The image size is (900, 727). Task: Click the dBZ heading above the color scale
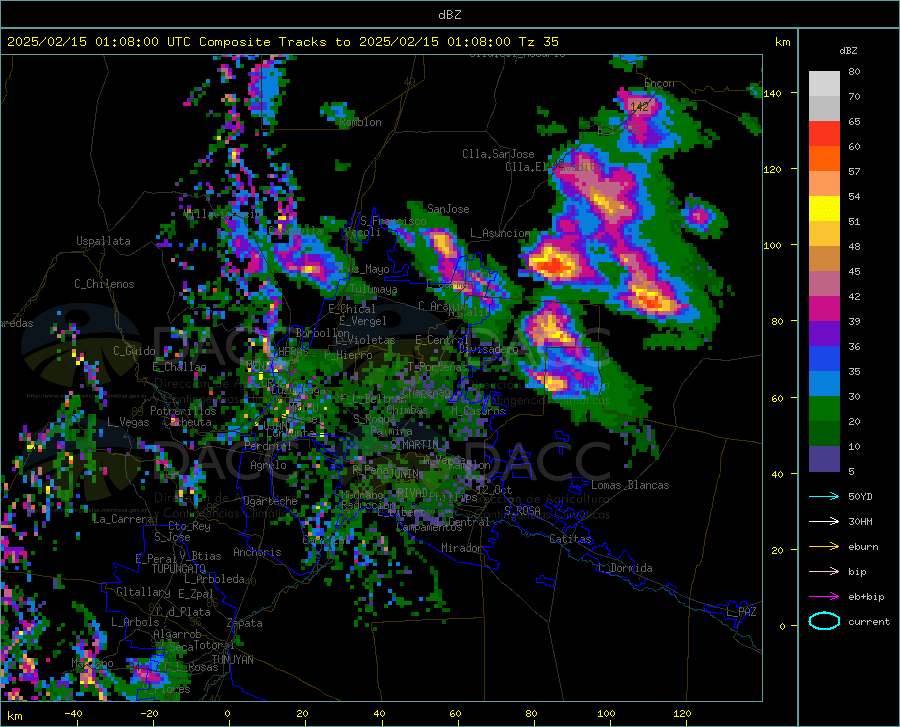point(848,50)
